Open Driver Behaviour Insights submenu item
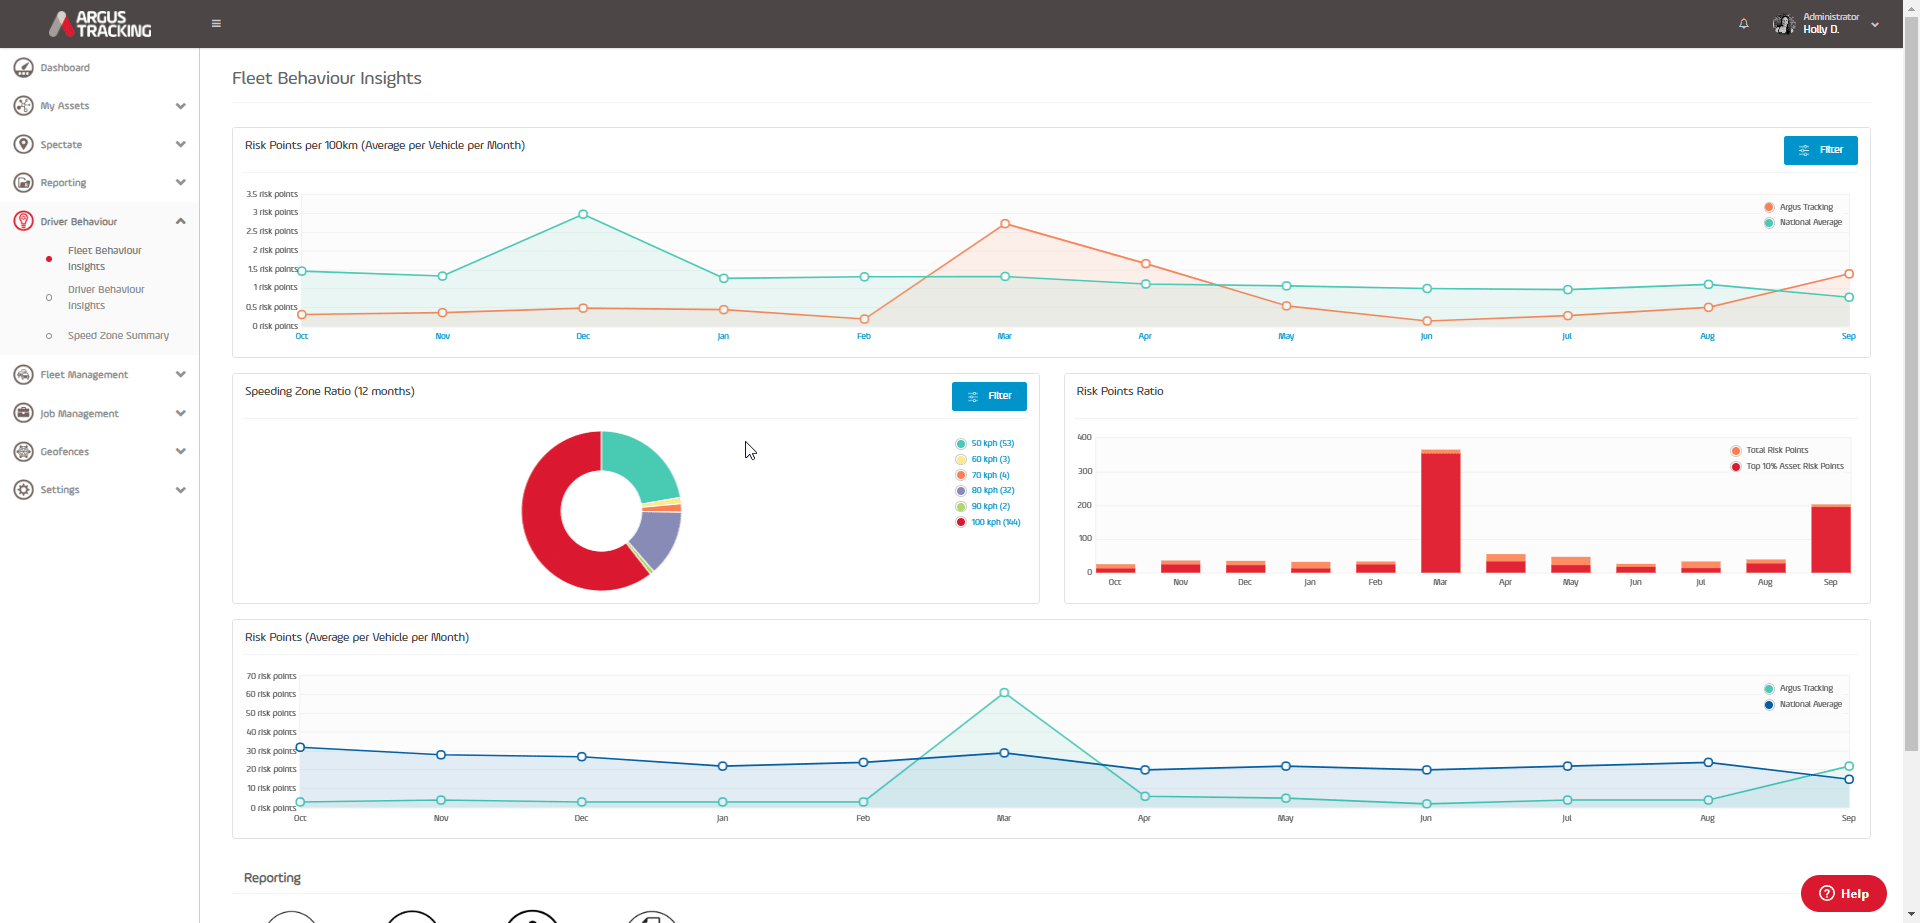1920x923 pixels. [106, 298]
